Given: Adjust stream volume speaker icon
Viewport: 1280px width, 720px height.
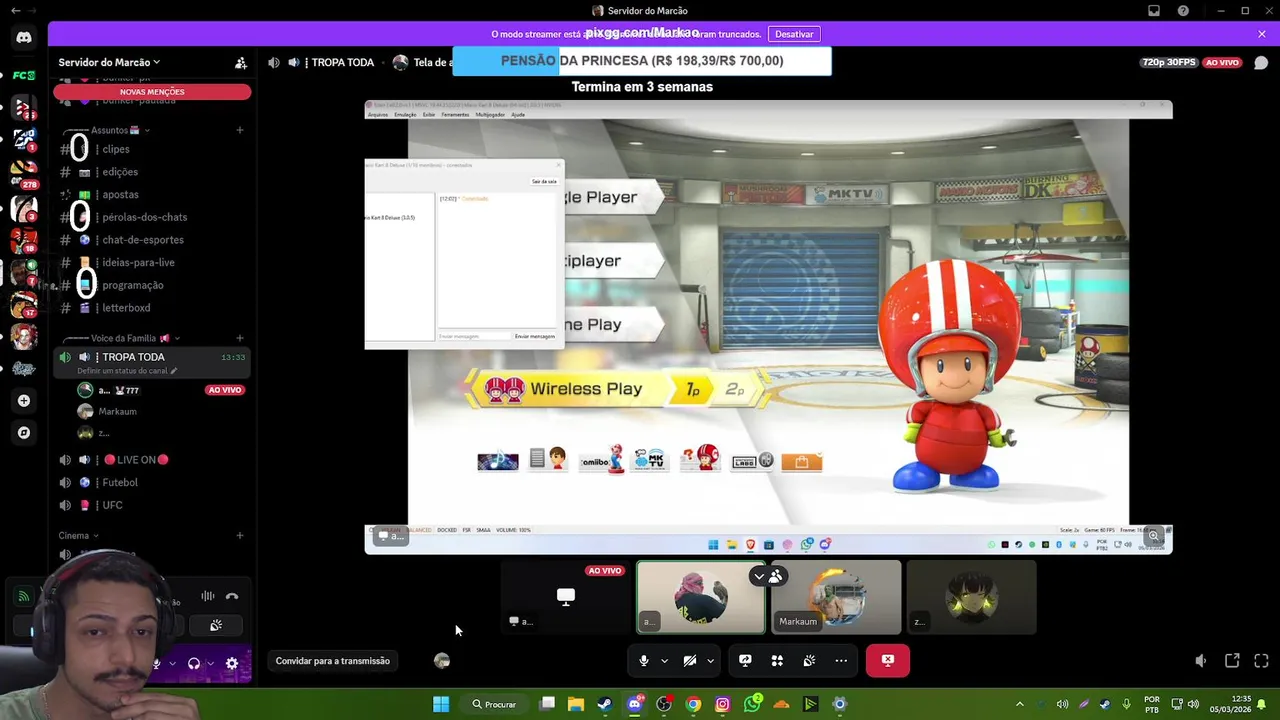Looking at the screenshot, I should (1201, 661).
